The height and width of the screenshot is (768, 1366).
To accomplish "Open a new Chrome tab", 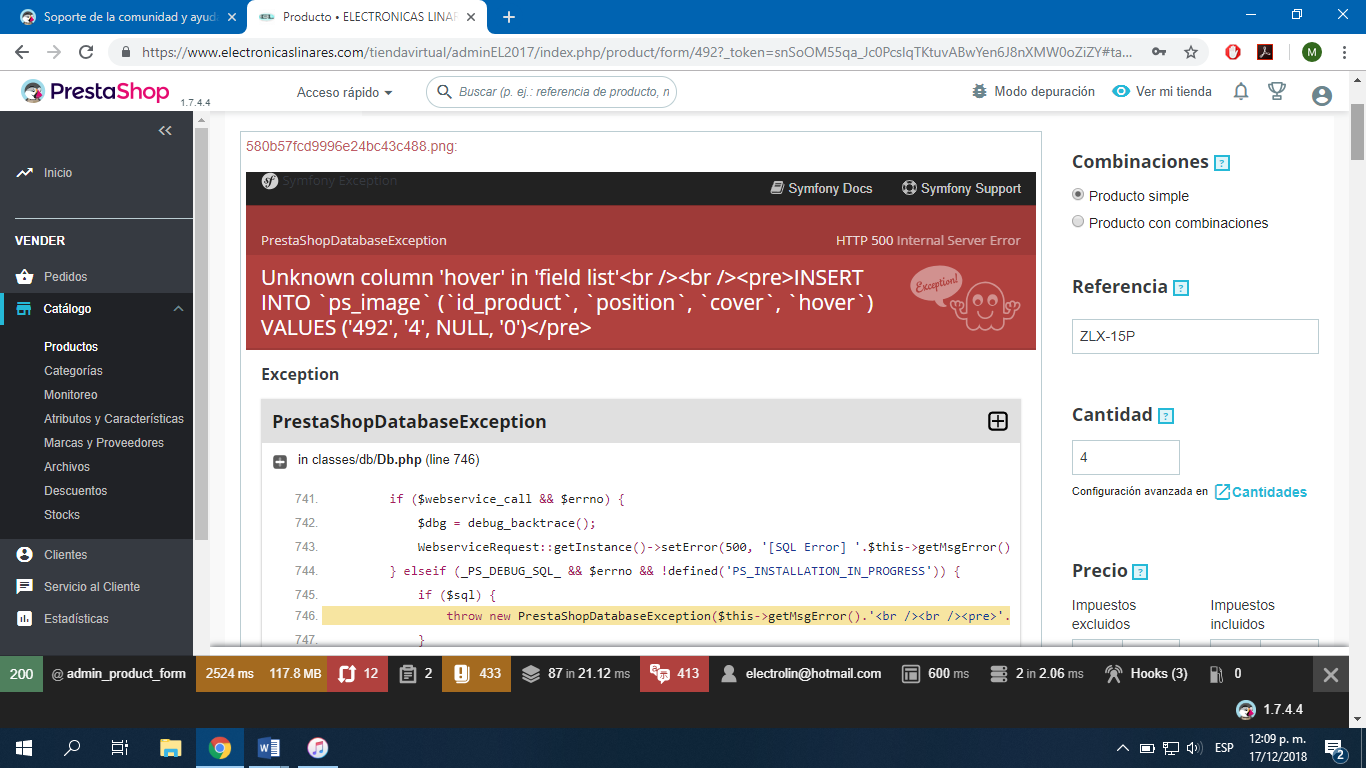I will pos(509,17).
